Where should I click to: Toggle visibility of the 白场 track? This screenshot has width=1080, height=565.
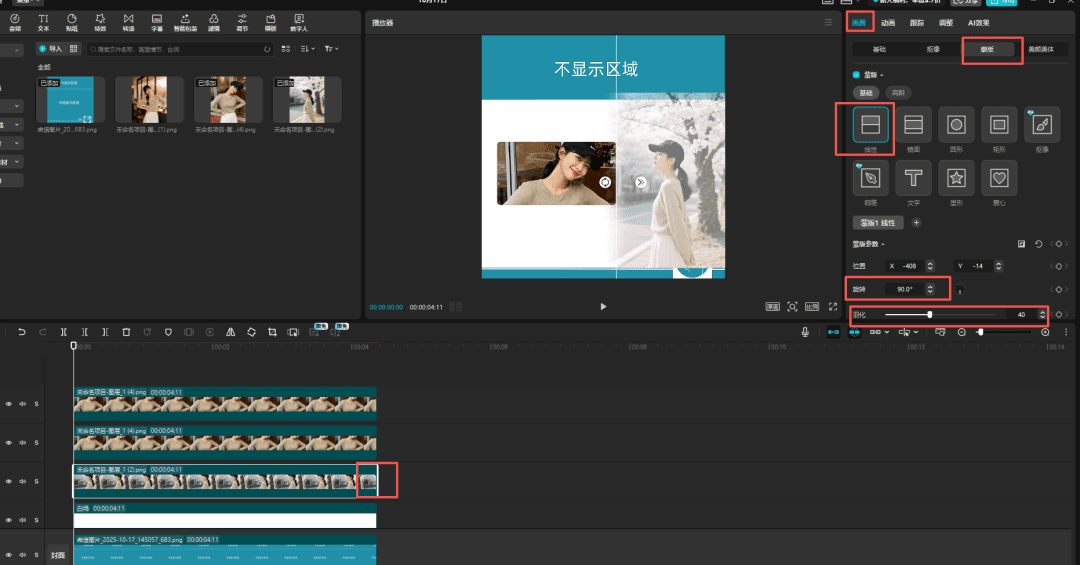pyautogui.click(x=9, y=520)
